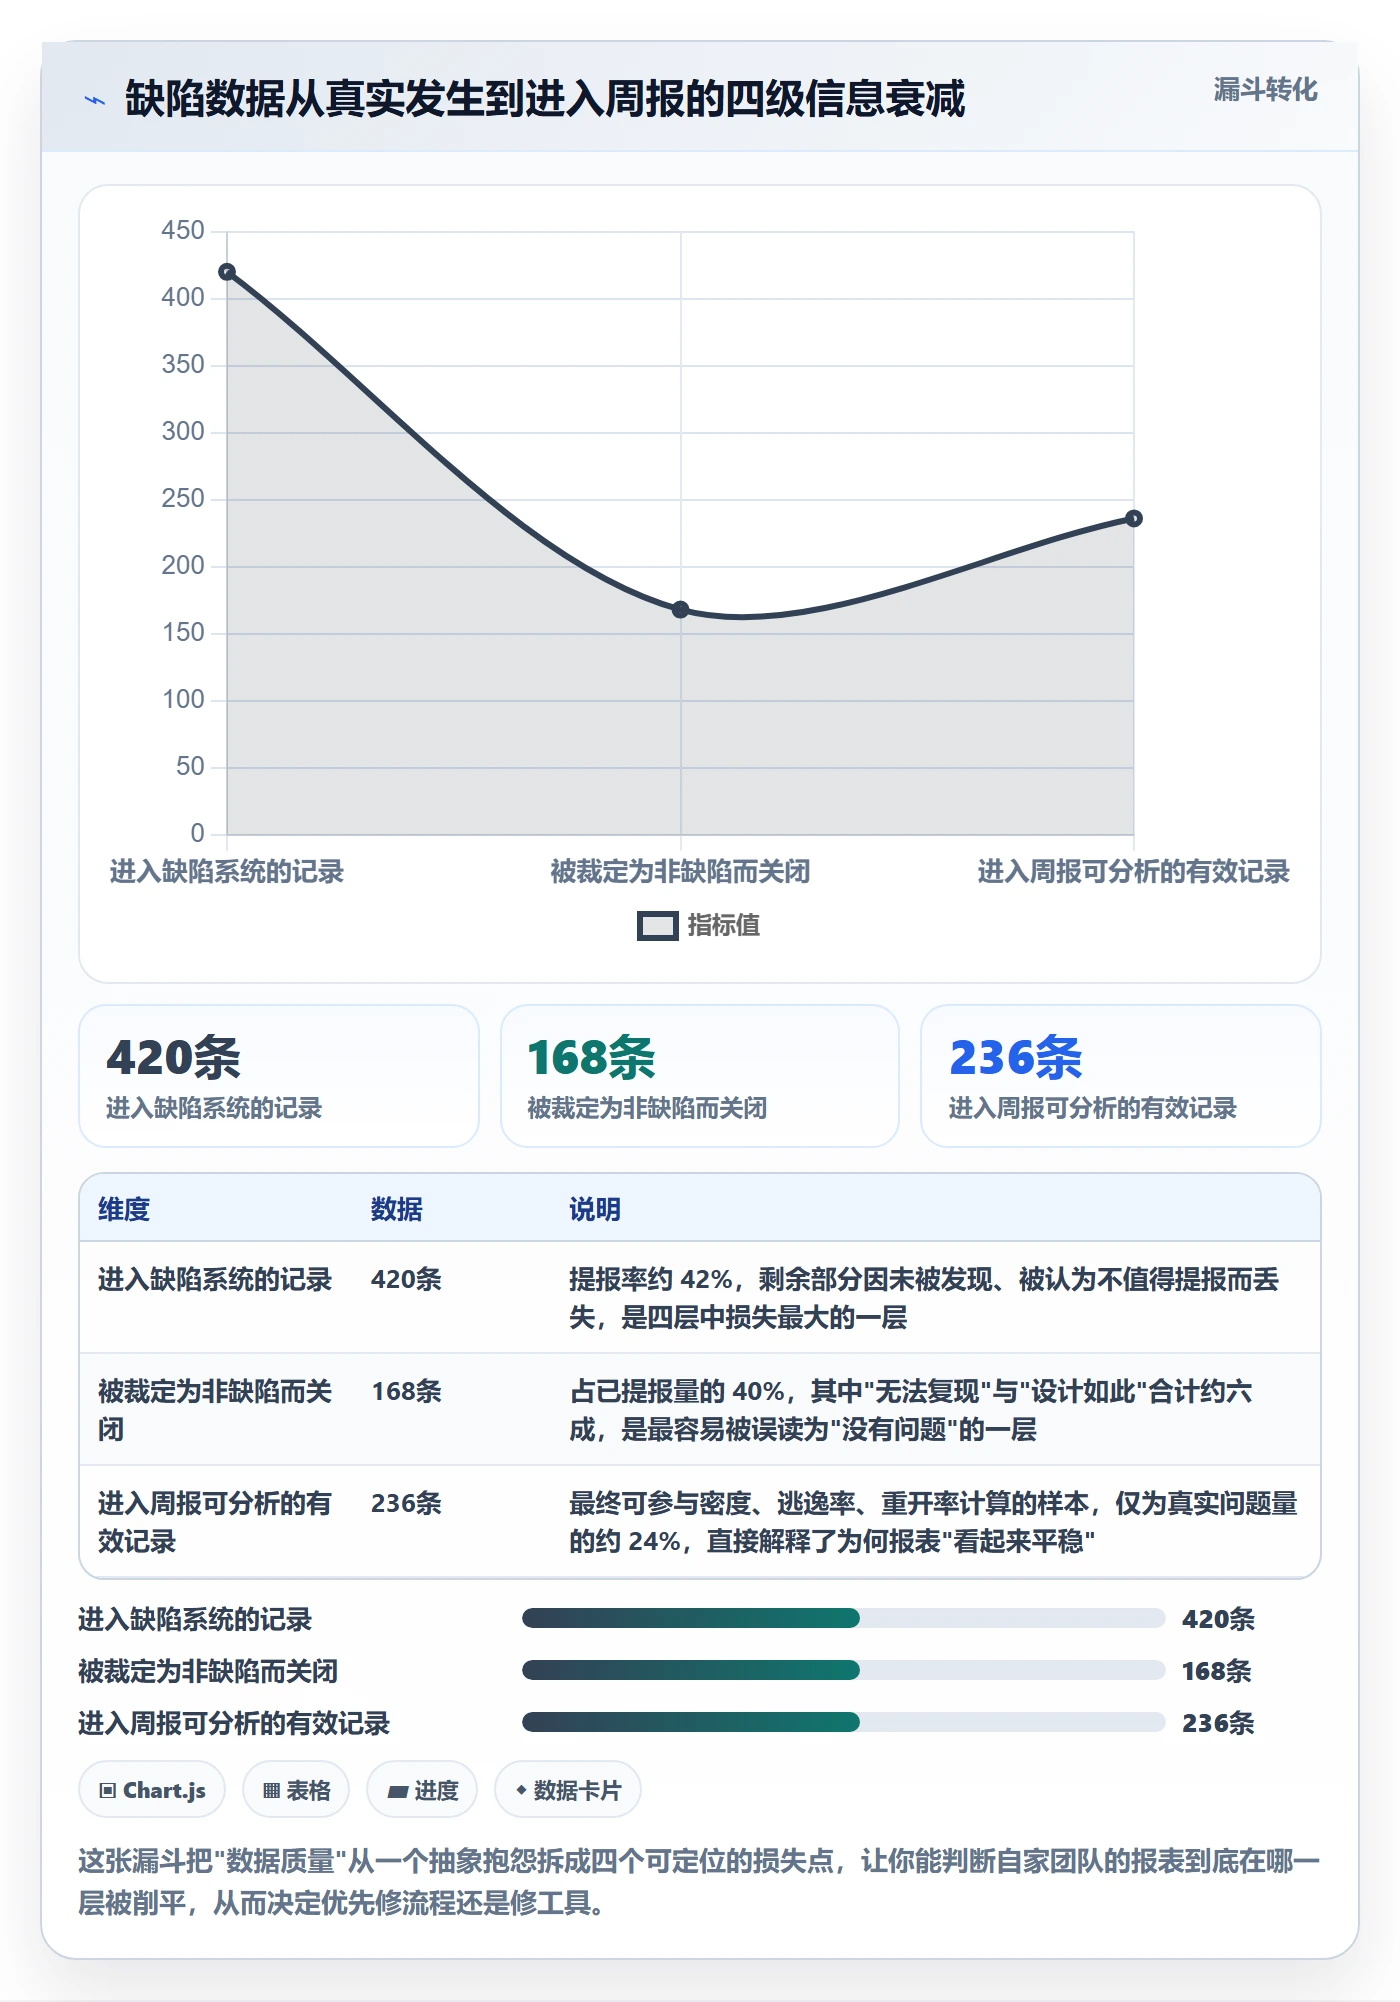Screen dimensions: 1400x2002
Task: Click the progress bar for 进入周报可分析的有效记录
Action: click(x=844, y=1722)
